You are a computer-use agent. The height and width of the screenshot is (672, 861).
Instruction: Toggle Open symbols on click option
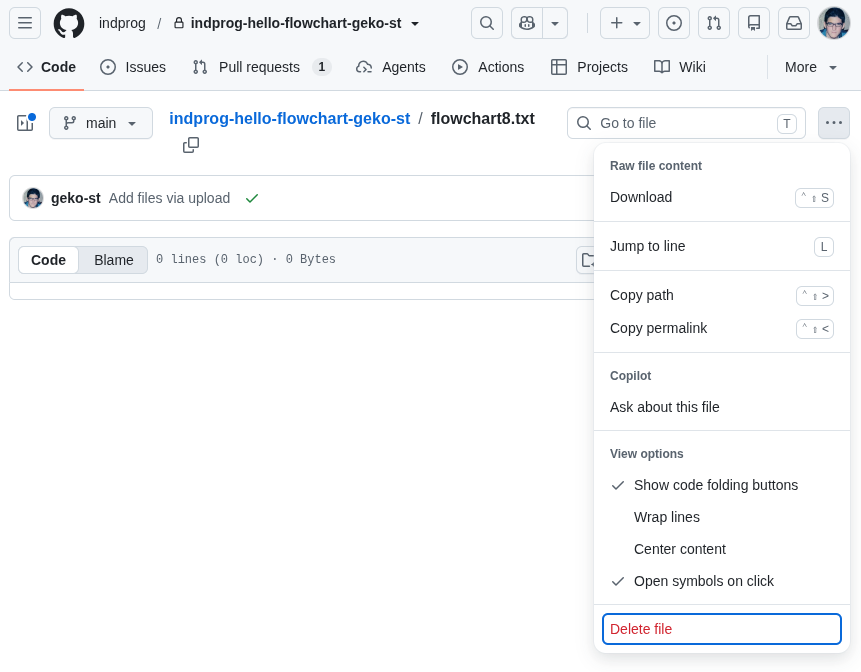722,581
